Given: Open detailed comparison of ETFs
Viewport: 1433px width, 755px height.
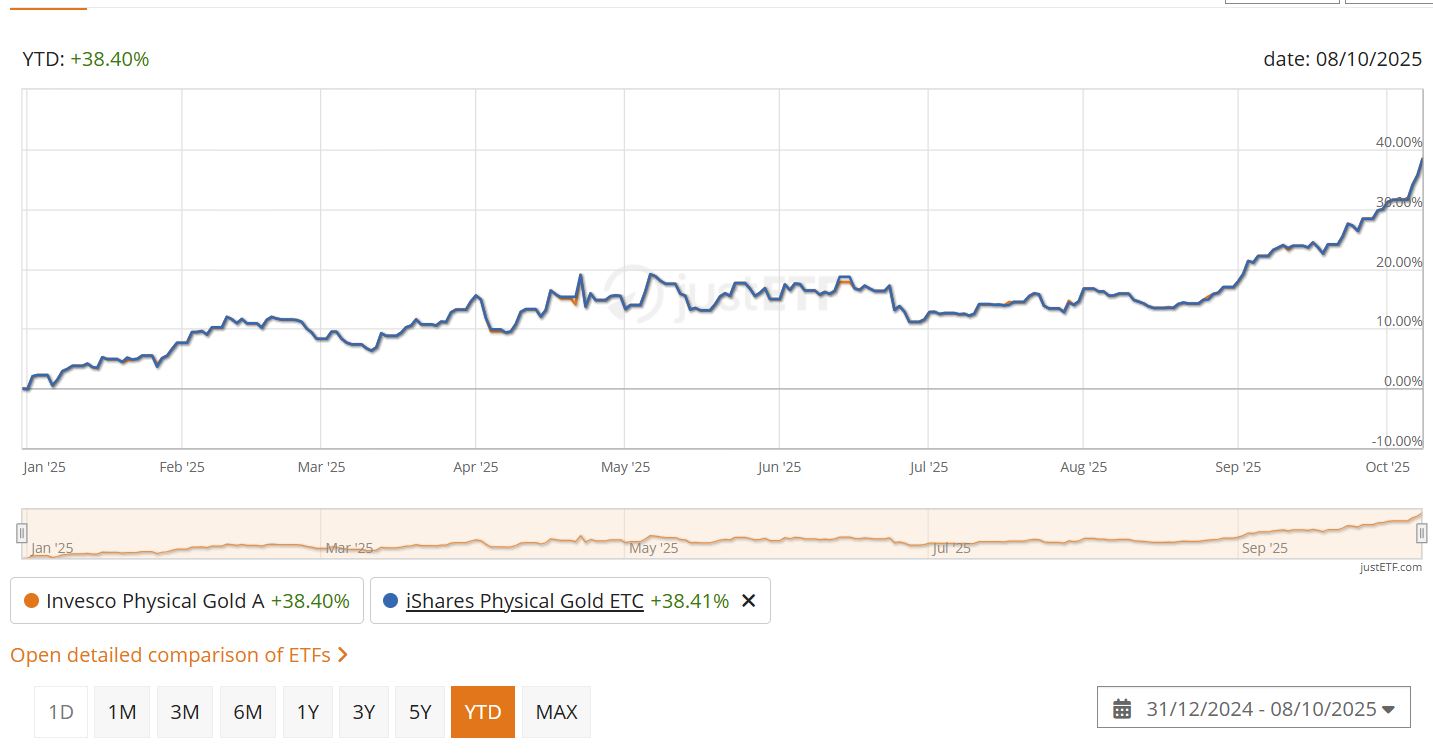Looking at the screenshot, I should click(170, 655).
